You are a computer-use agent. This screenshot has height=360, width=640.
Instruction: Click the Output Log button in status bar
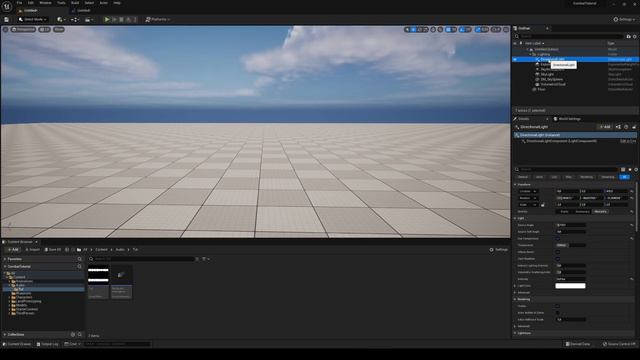coord(47,344)
